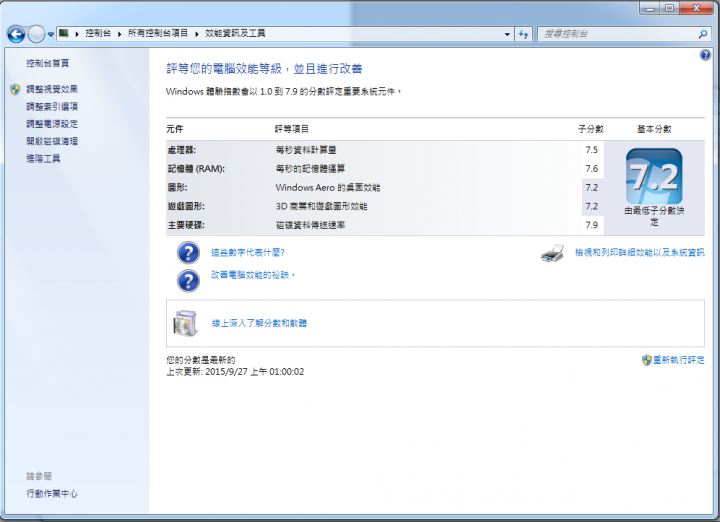Screen dimensions: 720x522
Task: Open the 這些數字代表什麼? link
Action: click(248, 253)
